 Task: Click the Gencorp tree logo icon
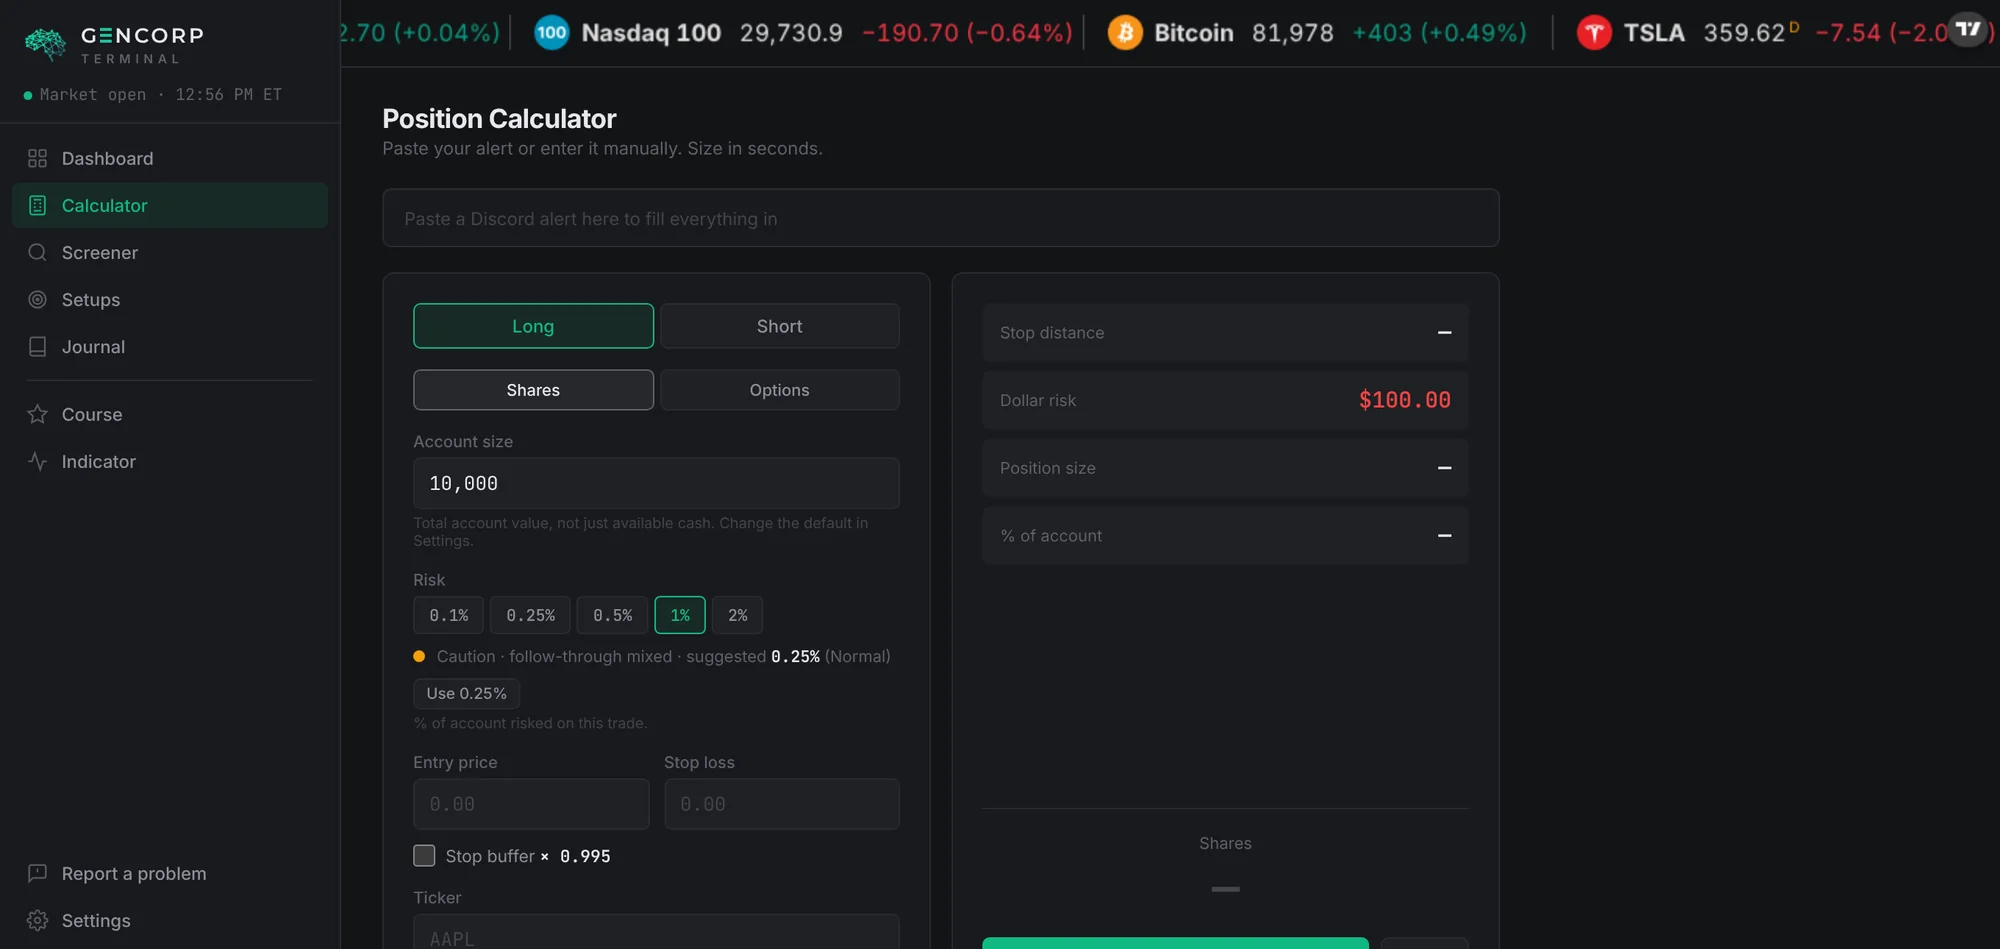tap(45, 44)
